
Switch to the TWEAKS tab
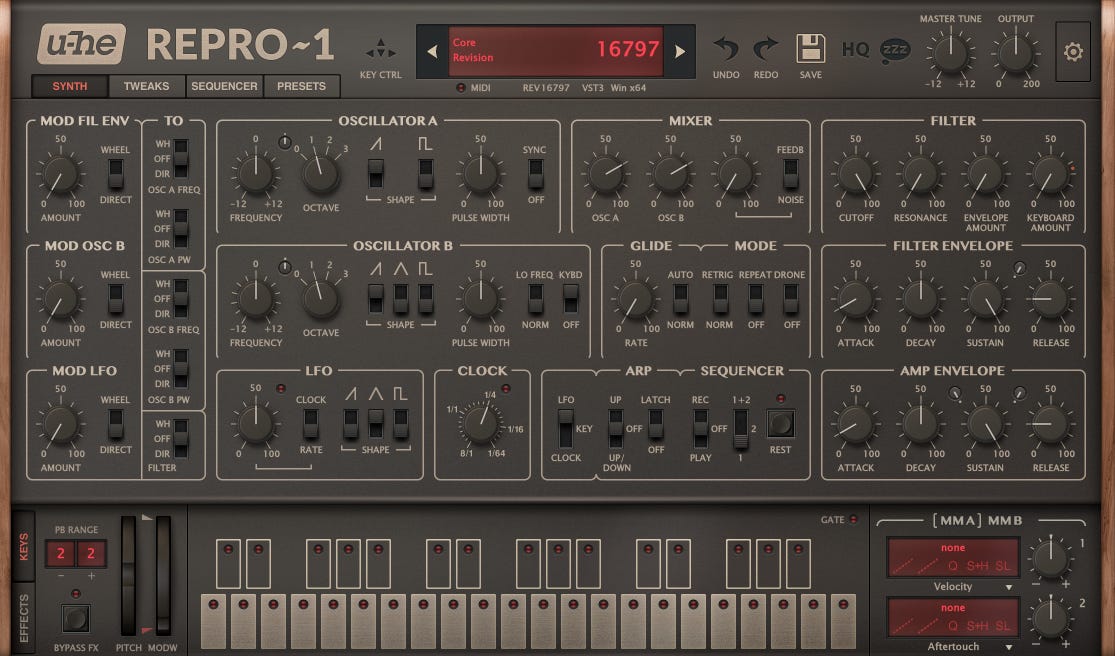pos(146,86)
